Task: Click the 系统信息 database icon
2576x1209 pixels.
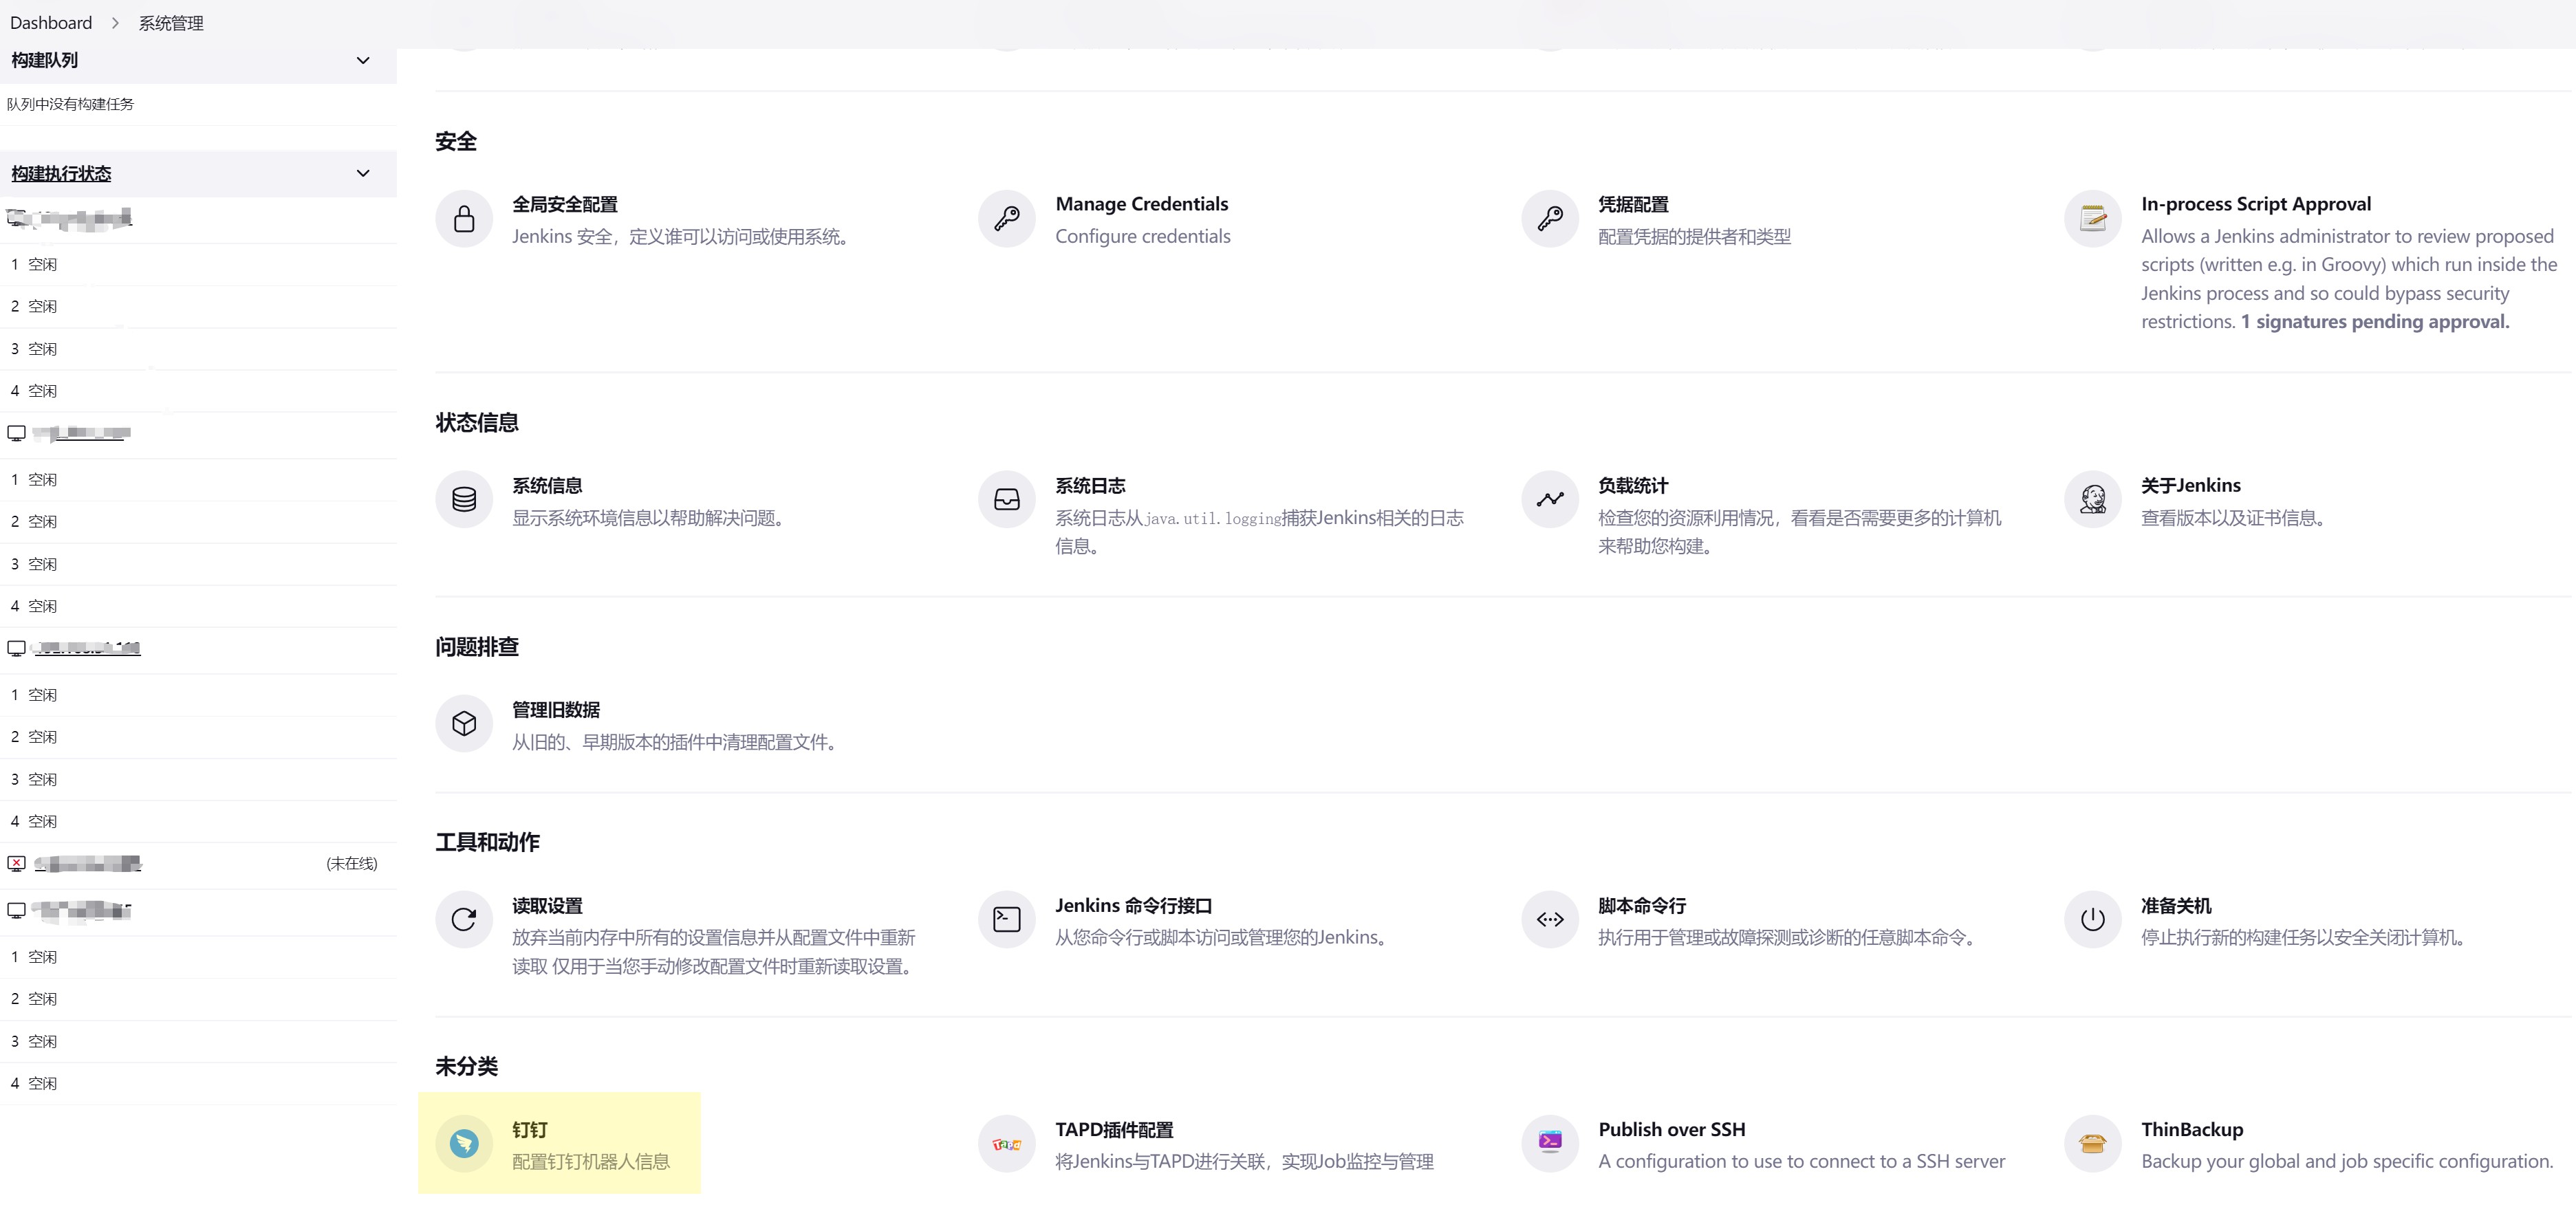Action: [464, 499]
